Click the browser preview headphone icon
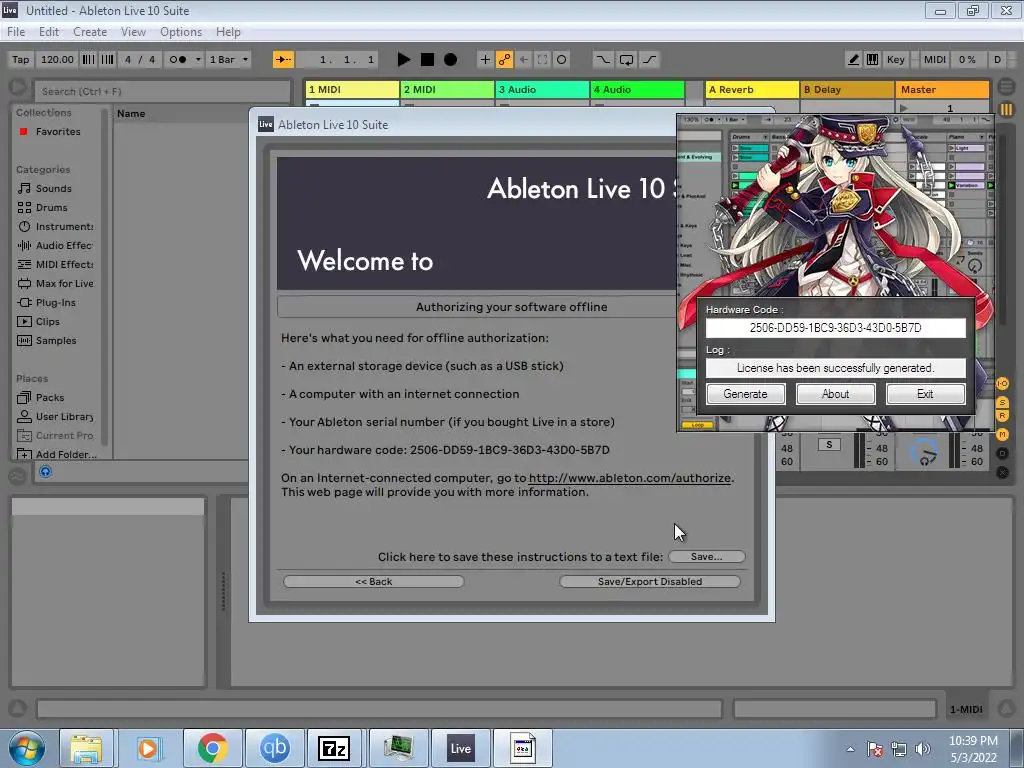This screenshot has width=1024, height=768. coord(45,472)
